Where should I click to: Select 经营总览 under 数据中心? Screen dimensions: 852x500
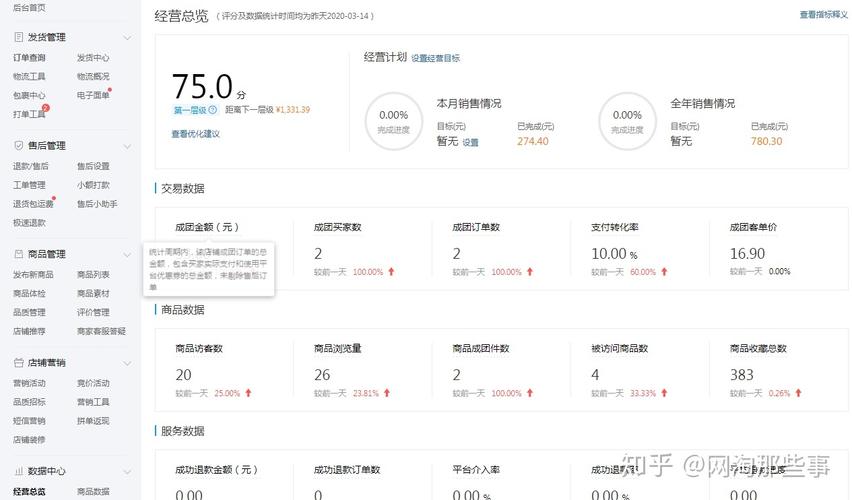pos(29,491)
